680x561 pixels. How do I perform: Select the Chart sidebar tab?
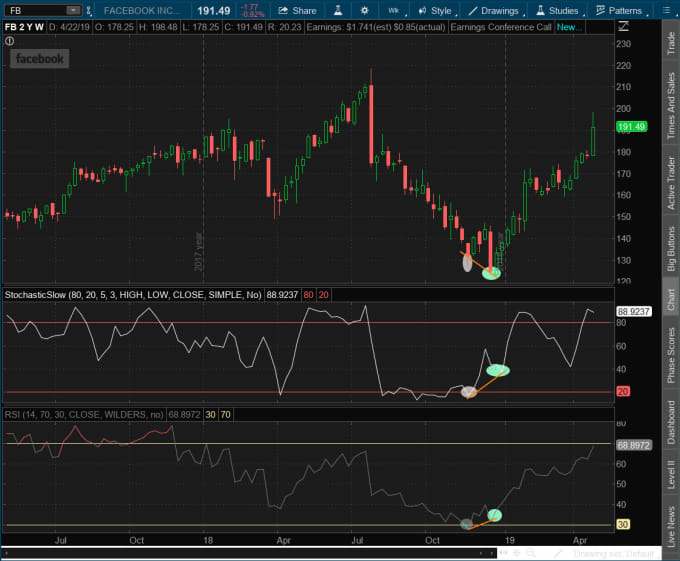(x=671, y=298)
